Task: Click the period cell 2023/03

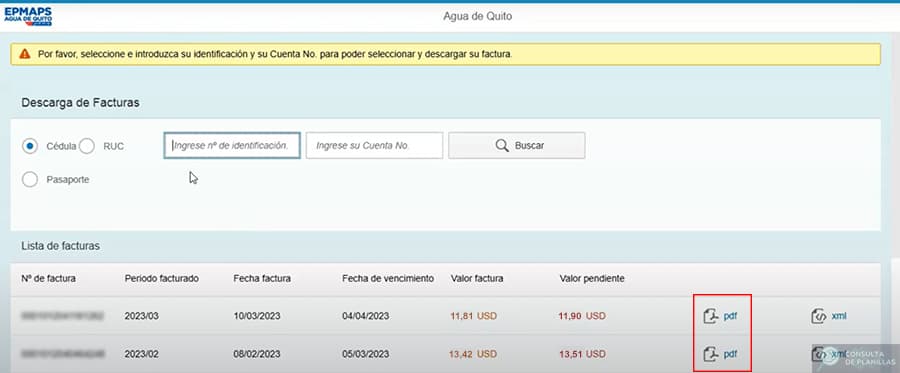Action: (142, 316)
